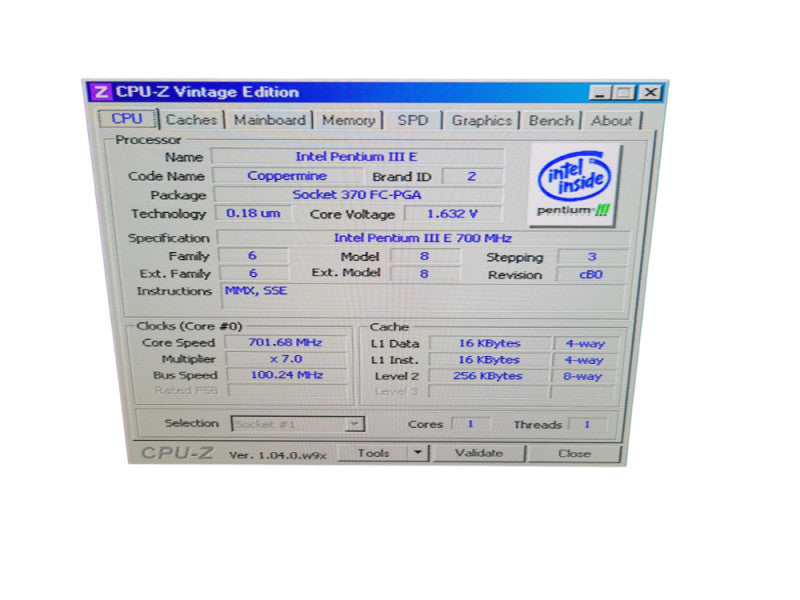Click the CPU-Z purple Z title bar icon
This screenshot has width=800, height=600.
pos(102,92)
